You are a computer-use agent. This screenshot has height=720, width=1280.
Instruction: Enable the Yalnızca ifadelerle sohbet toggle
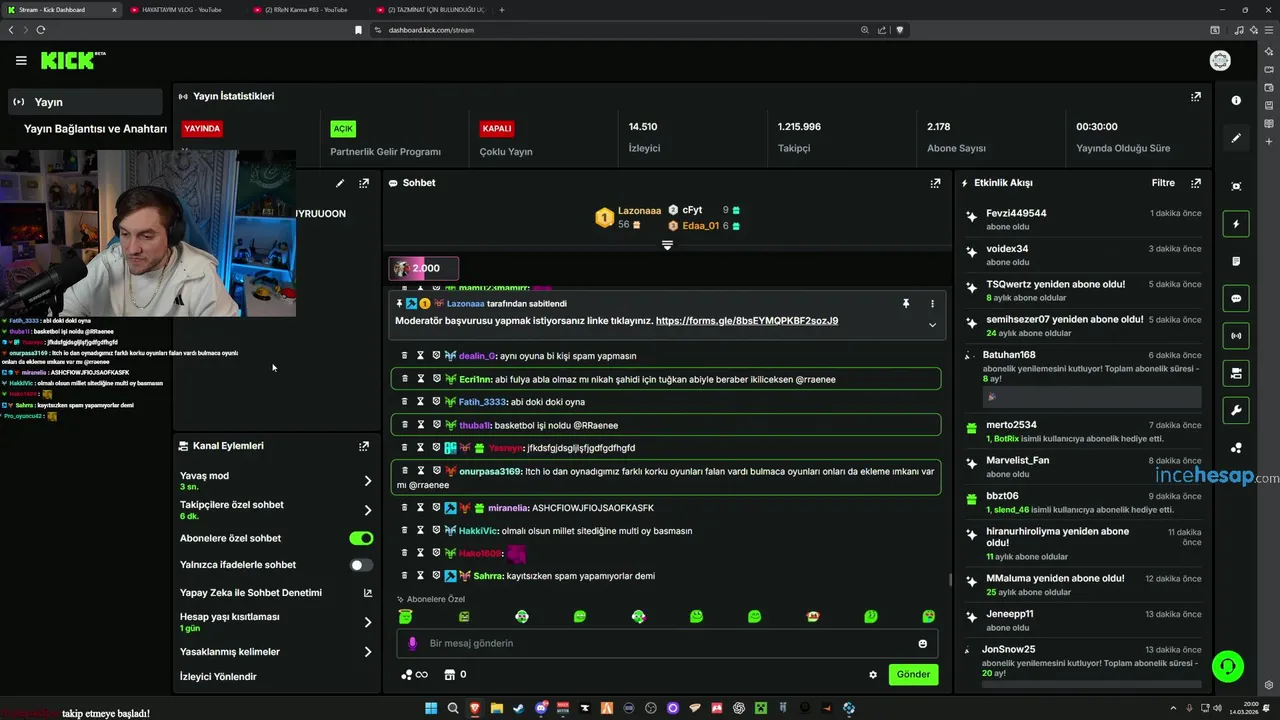361,565
